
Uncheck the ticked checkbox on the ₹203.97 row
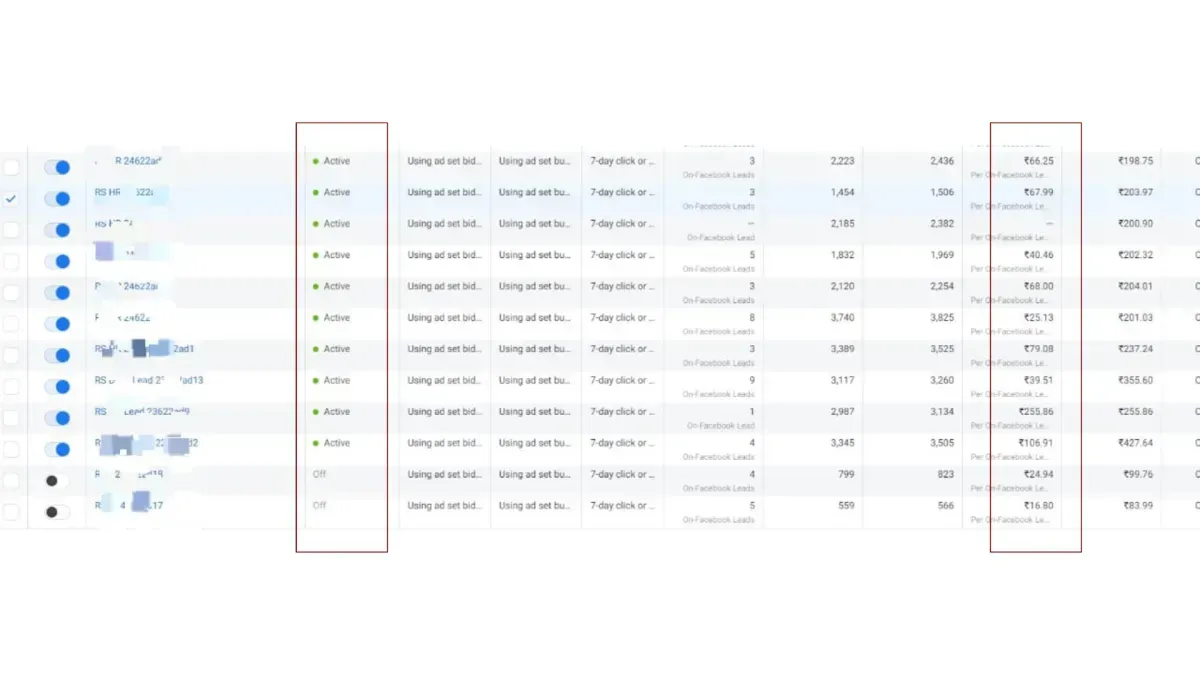(11, 198)
